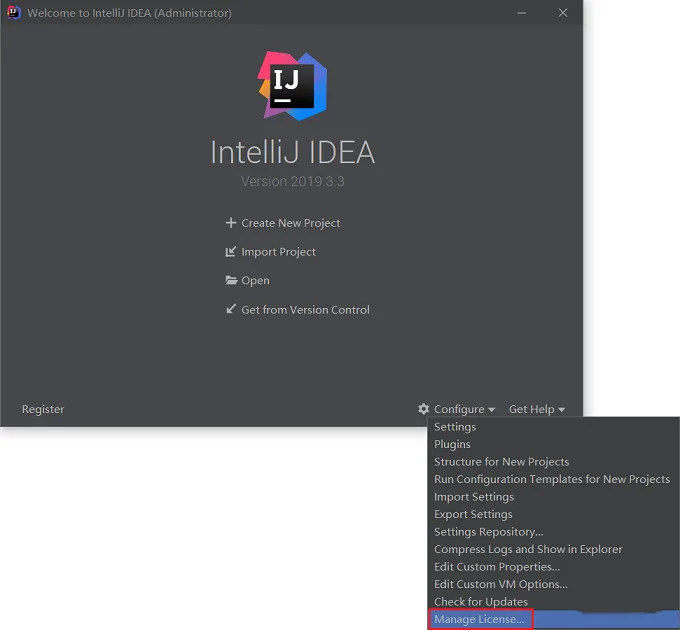Click the small IntelliJ icon in title bar
The height and width of the screenshot is (630, 680).
tap(13, 13)
